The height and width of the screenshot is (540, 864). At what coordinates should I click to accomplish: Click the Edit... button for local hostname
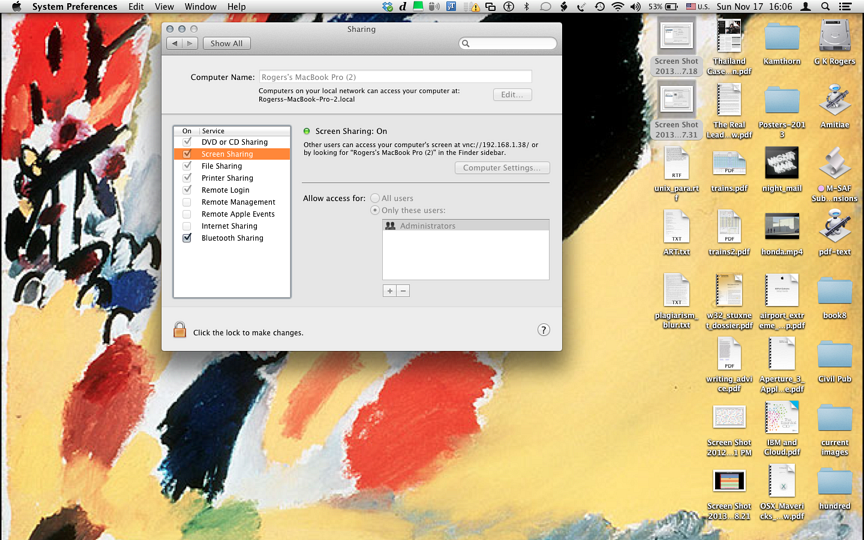tap(512, 94)
